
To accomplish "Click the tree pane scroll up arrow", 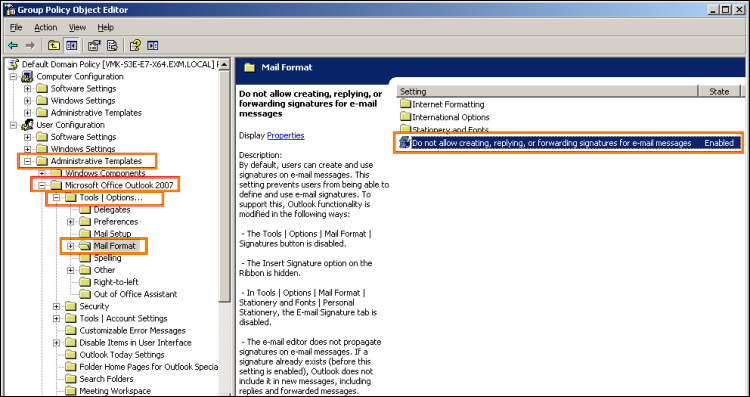I will tap(225, 64).
